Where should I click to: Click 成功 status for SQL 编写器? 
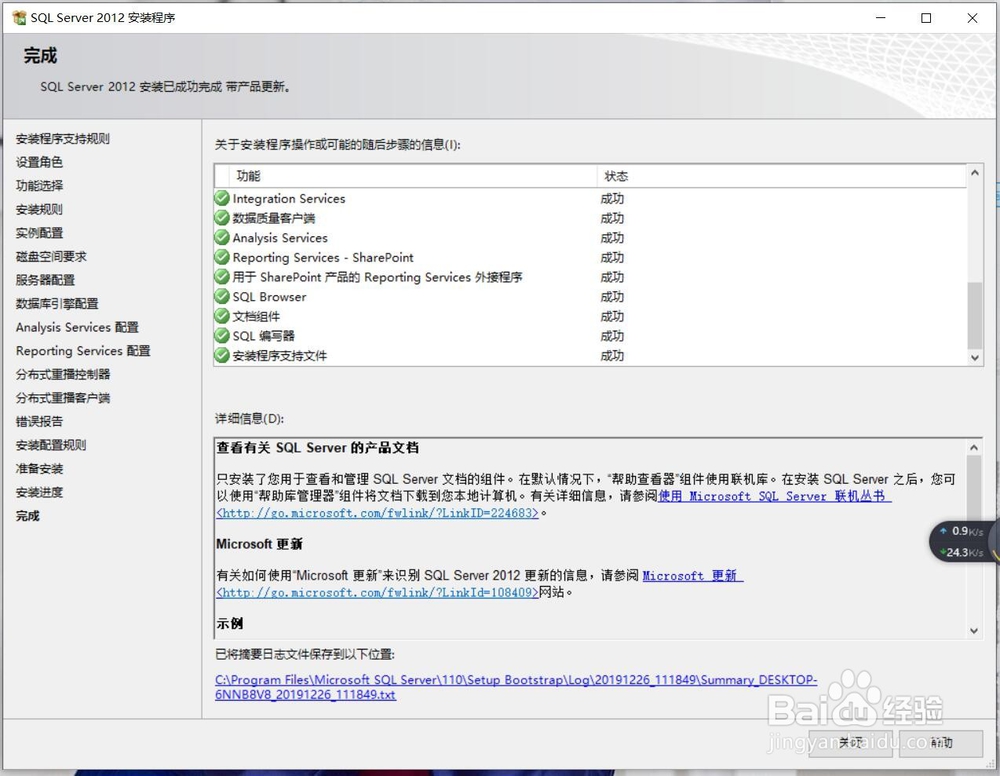(612, 336)
